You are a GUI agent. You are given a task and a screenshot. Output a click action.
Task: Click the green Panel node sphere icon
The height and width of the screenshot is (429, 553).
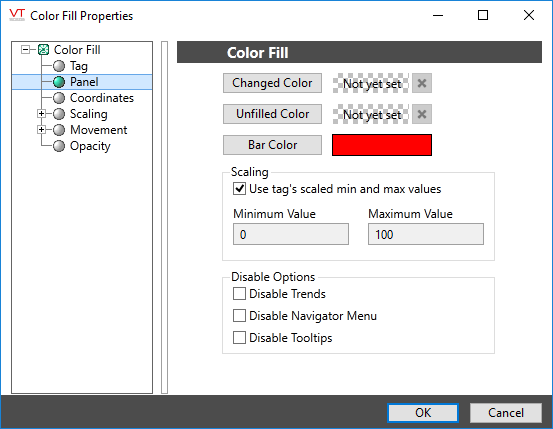[59, 82]
